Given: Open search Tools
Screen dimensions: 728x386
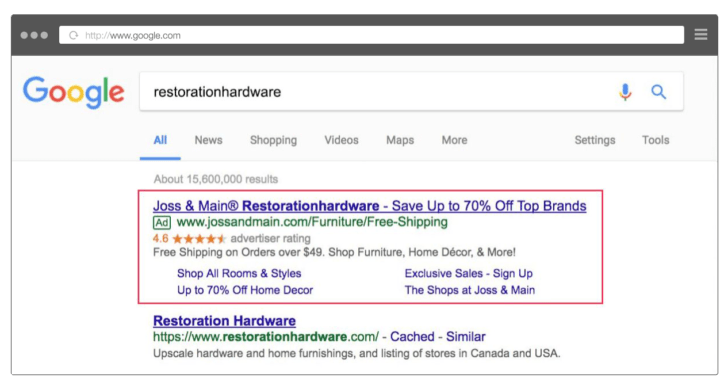Looking at the screenshot, I should (x=656, y=140).
